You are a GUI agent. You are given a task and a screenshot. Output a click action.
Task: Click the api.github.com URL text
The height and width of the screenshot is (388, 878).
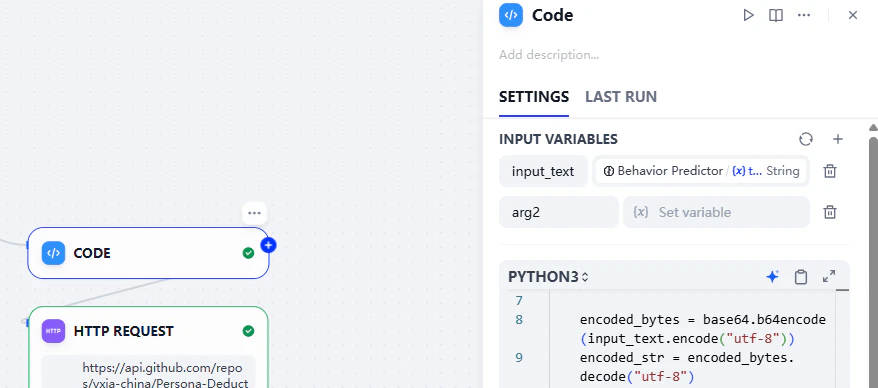165,375
